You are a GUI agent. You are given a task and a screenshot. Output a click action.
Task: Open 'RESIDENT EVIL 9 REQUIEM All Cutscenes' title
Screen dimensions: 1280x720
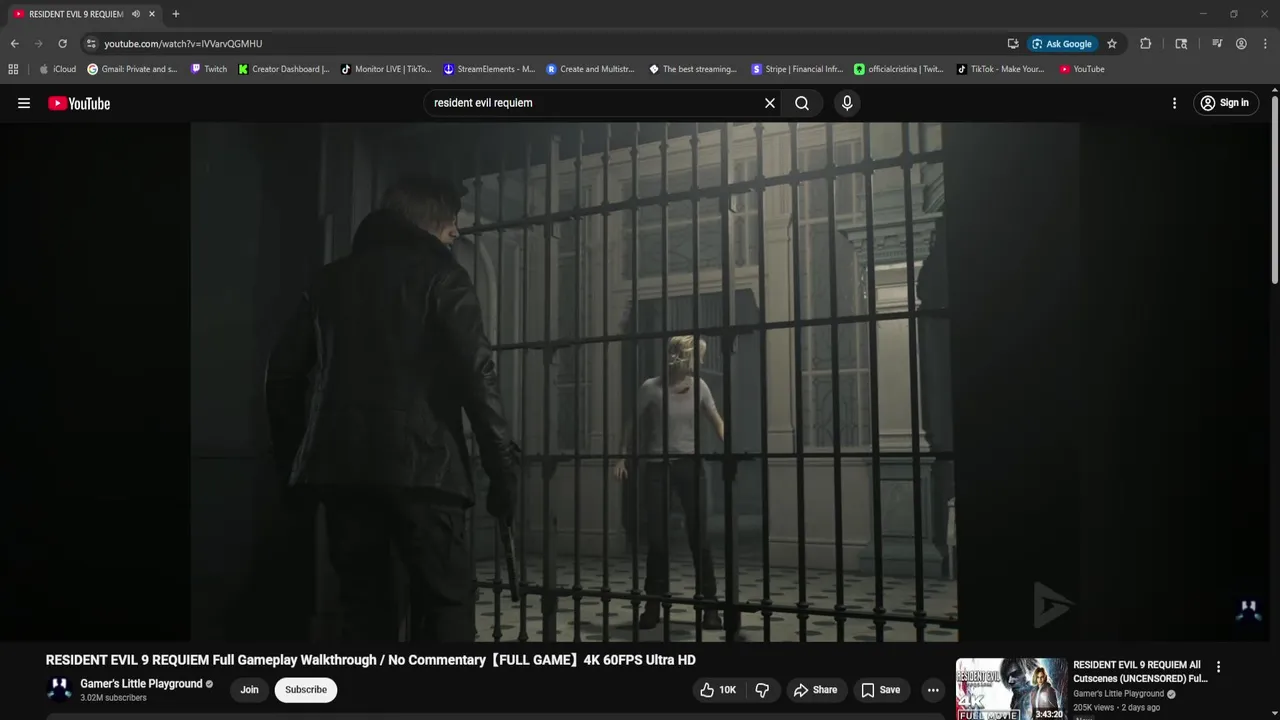point(1140,672)
